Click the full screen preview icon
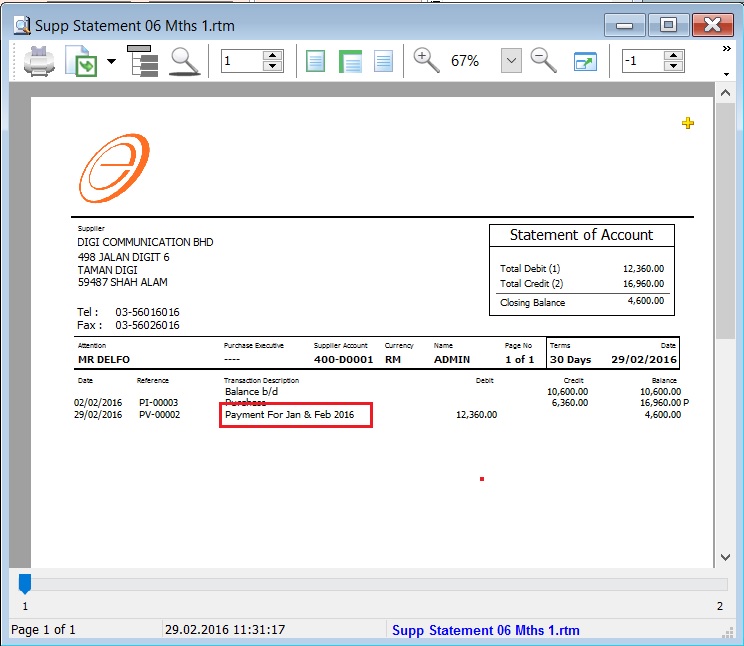 tap(585, 62)
